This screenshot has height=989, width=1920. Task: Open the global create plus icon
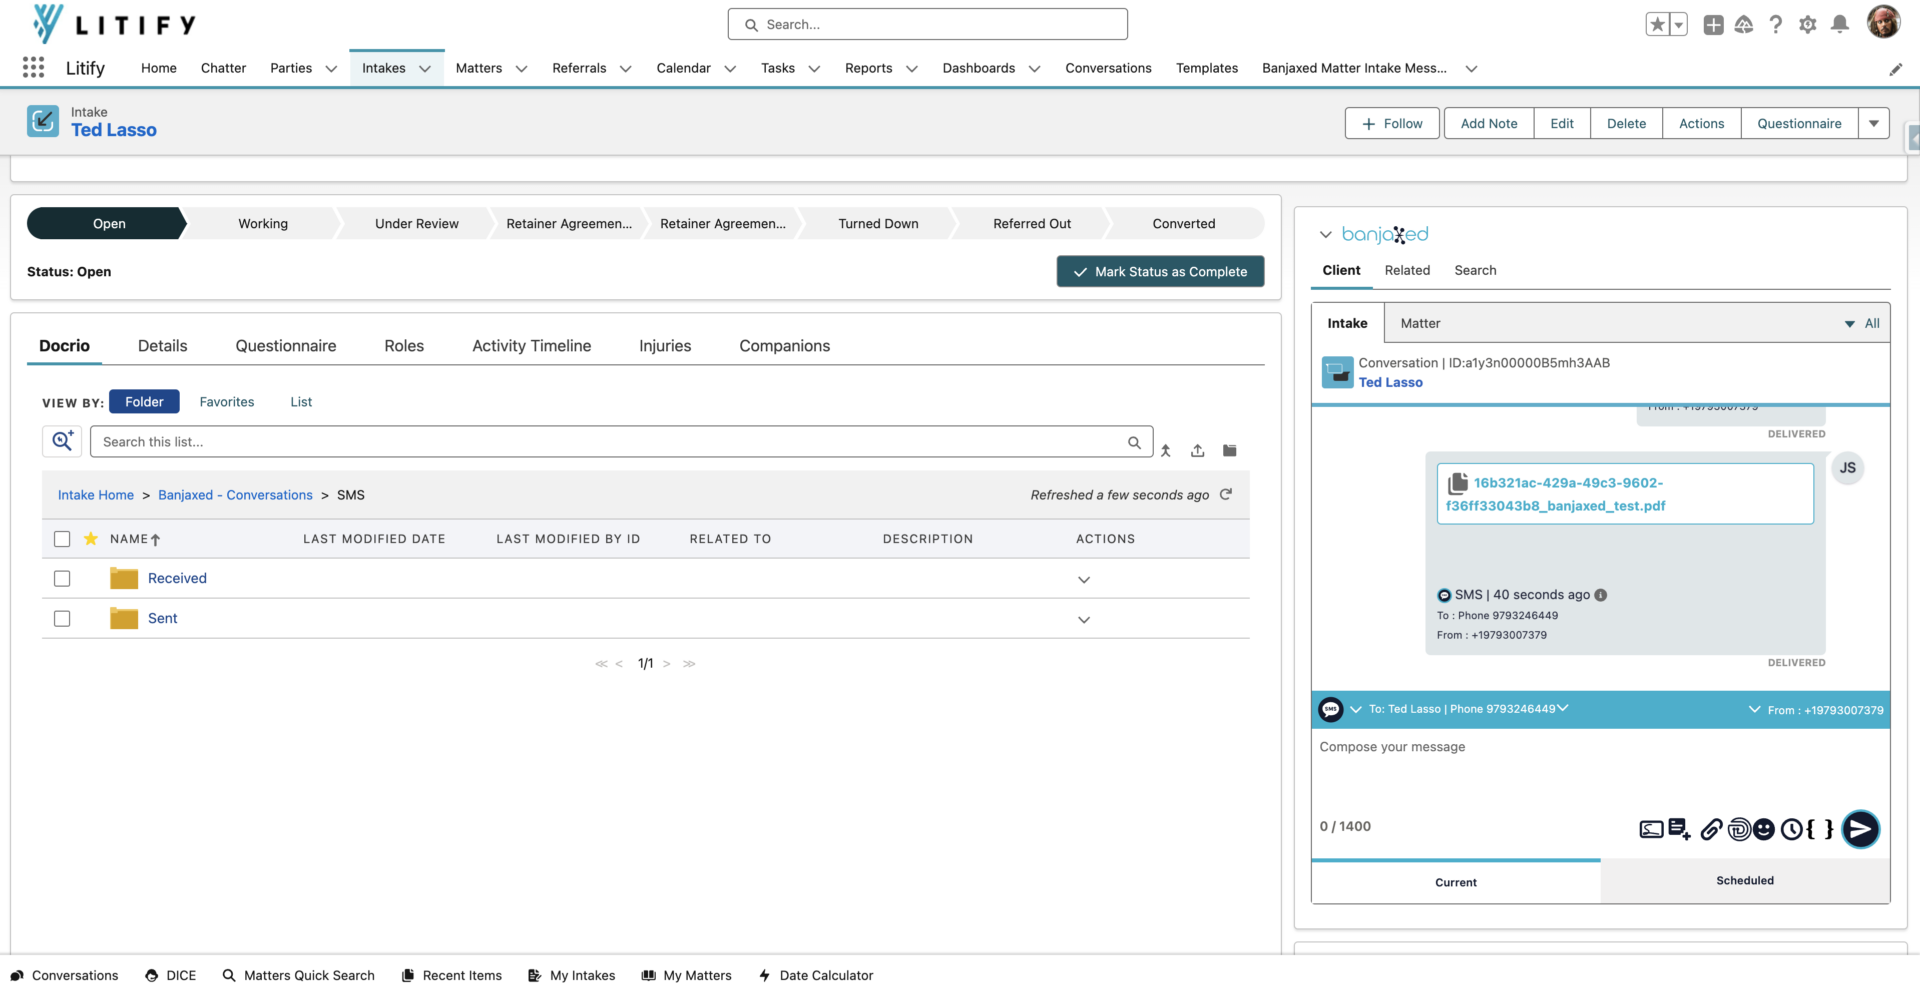pos(1713,25)
